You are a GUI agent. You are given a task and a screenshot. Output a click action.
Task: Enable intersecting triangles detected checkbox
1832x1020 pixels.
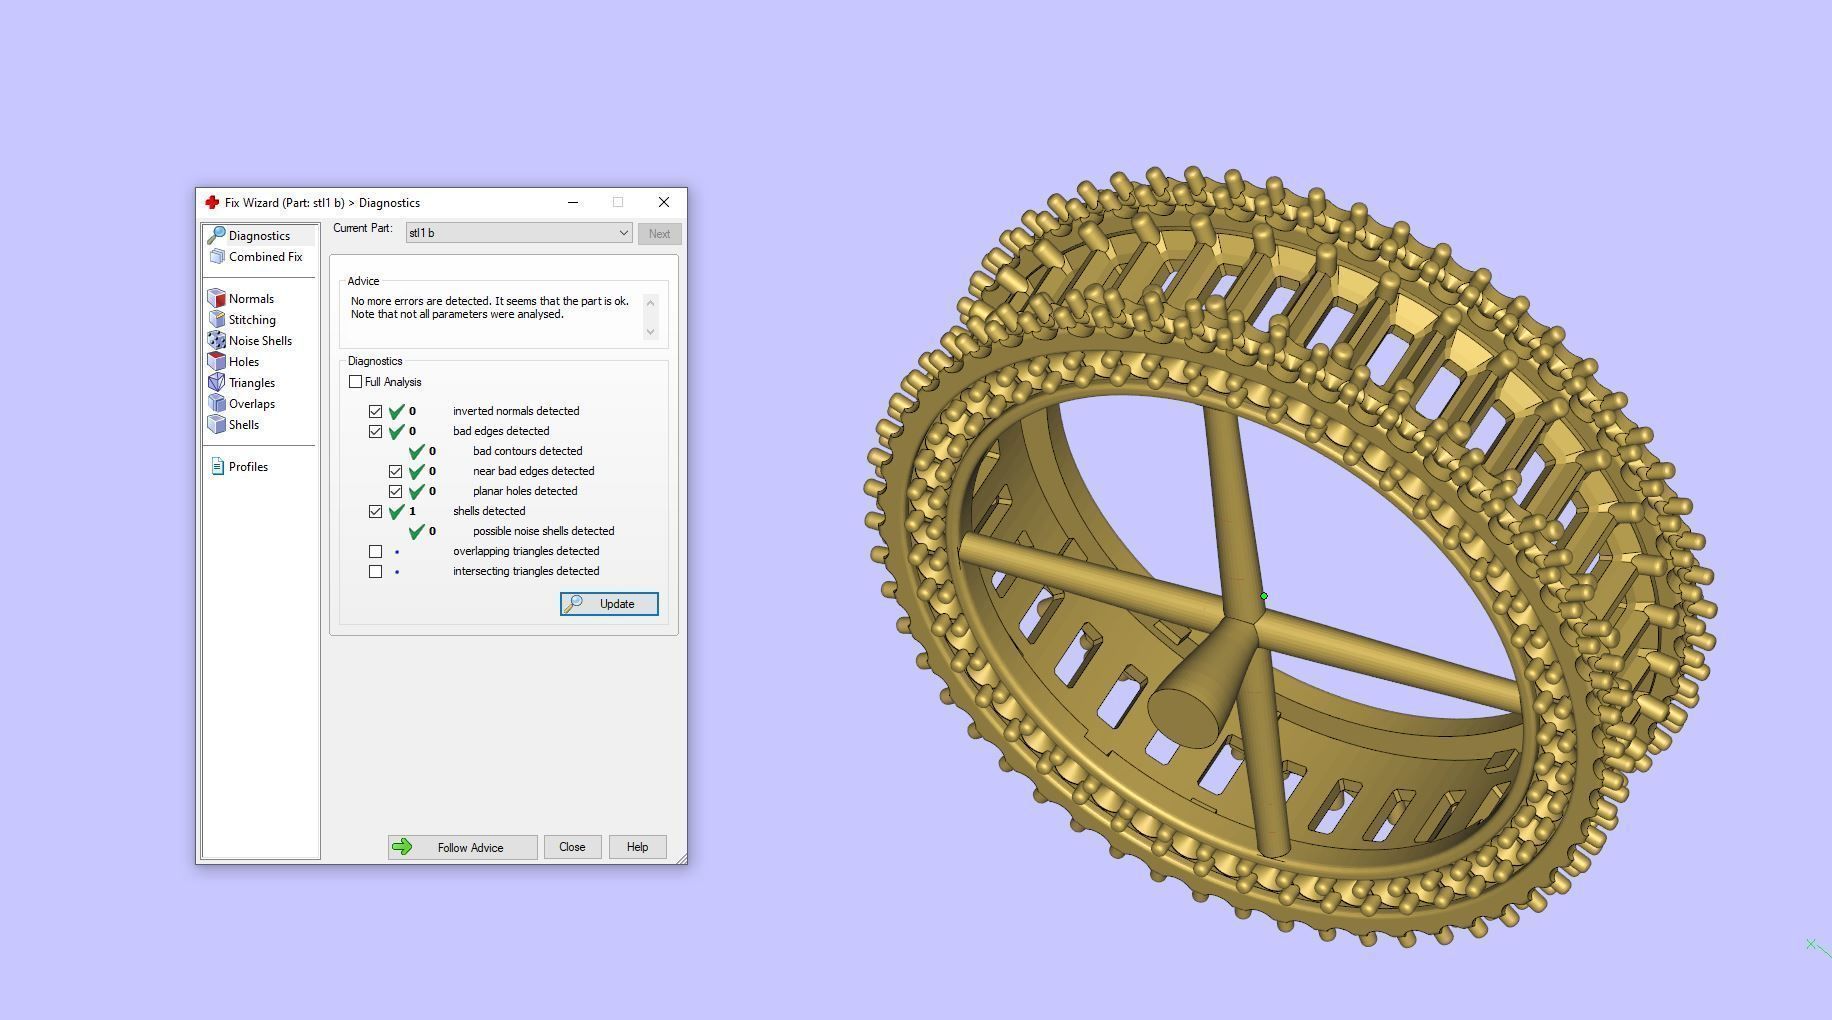(375, 572)
